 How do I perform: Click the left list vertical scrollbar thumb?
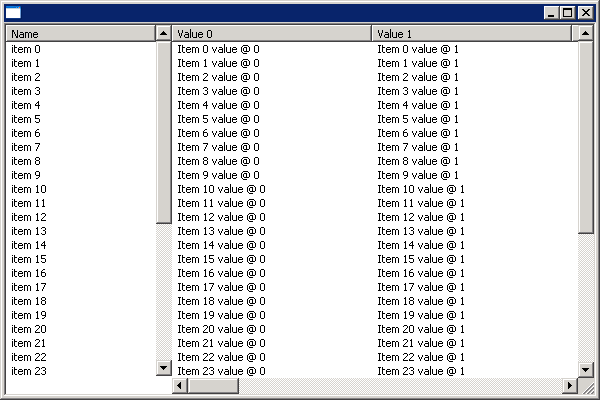point(164,132)
